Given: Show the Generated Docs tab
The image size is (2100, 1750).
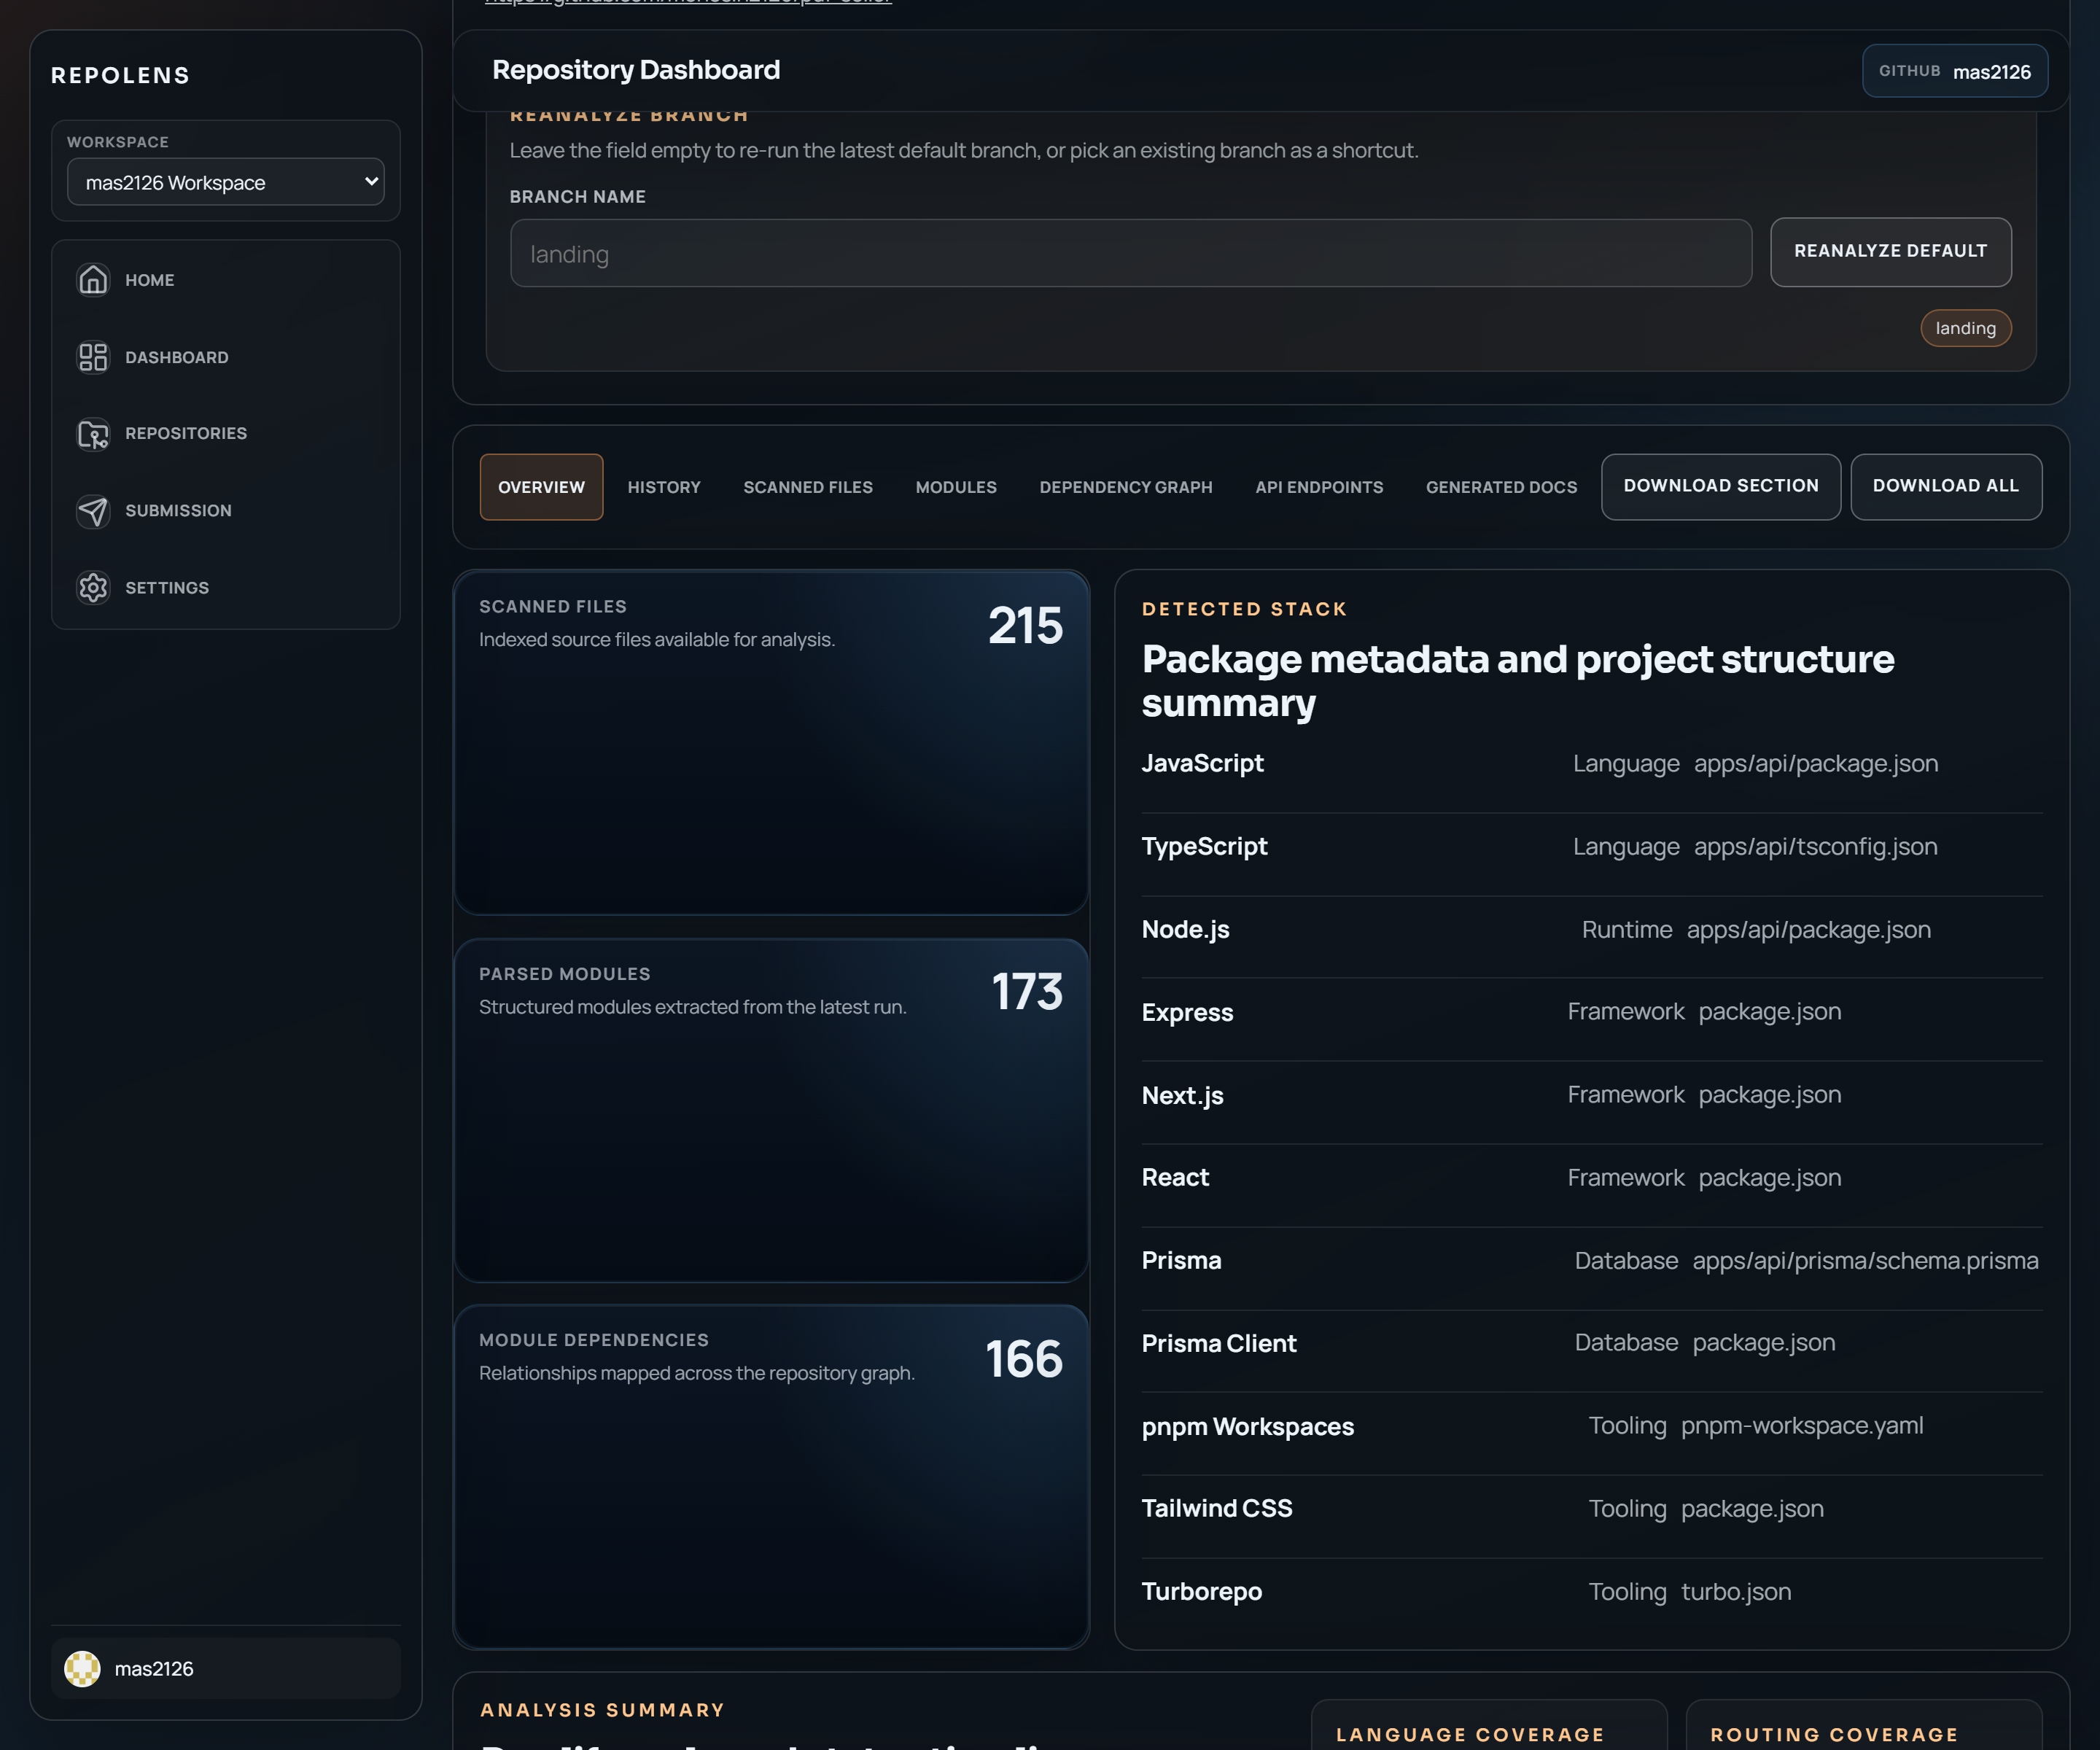Looking at the screenshot, I should (x=1501, y=487).
